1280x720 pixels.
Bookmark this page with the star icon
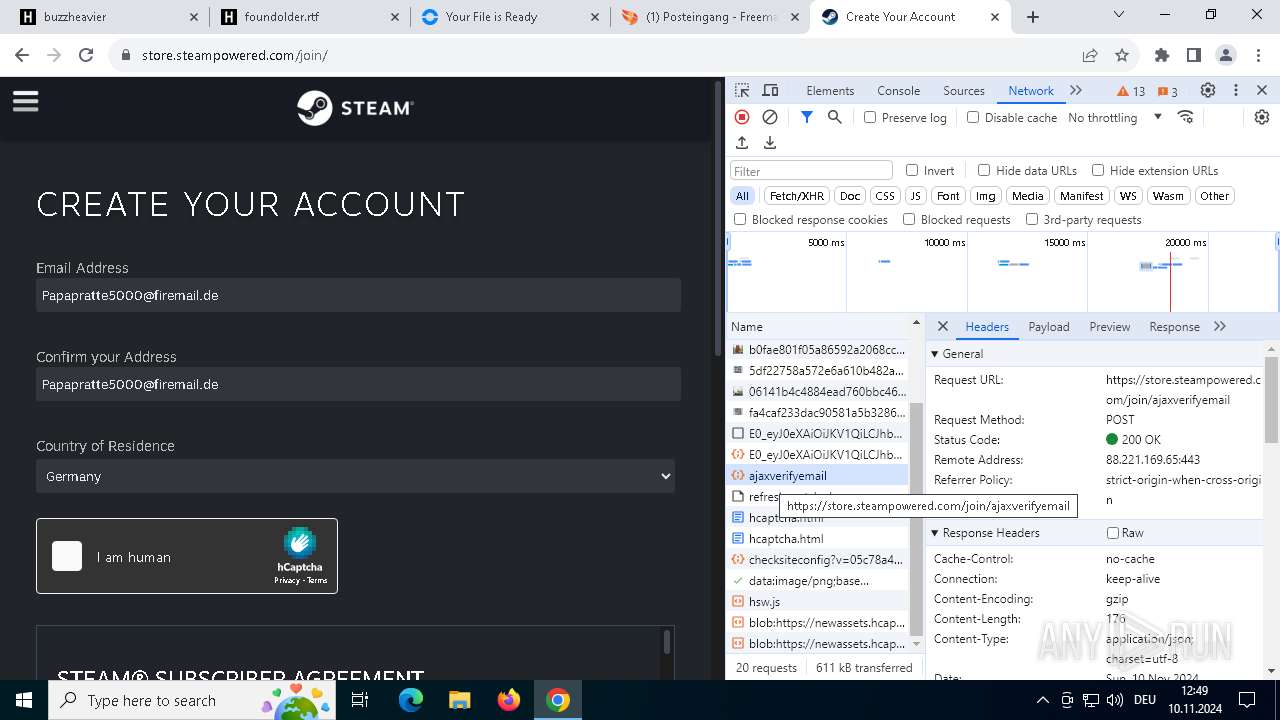coord(1122,55)
